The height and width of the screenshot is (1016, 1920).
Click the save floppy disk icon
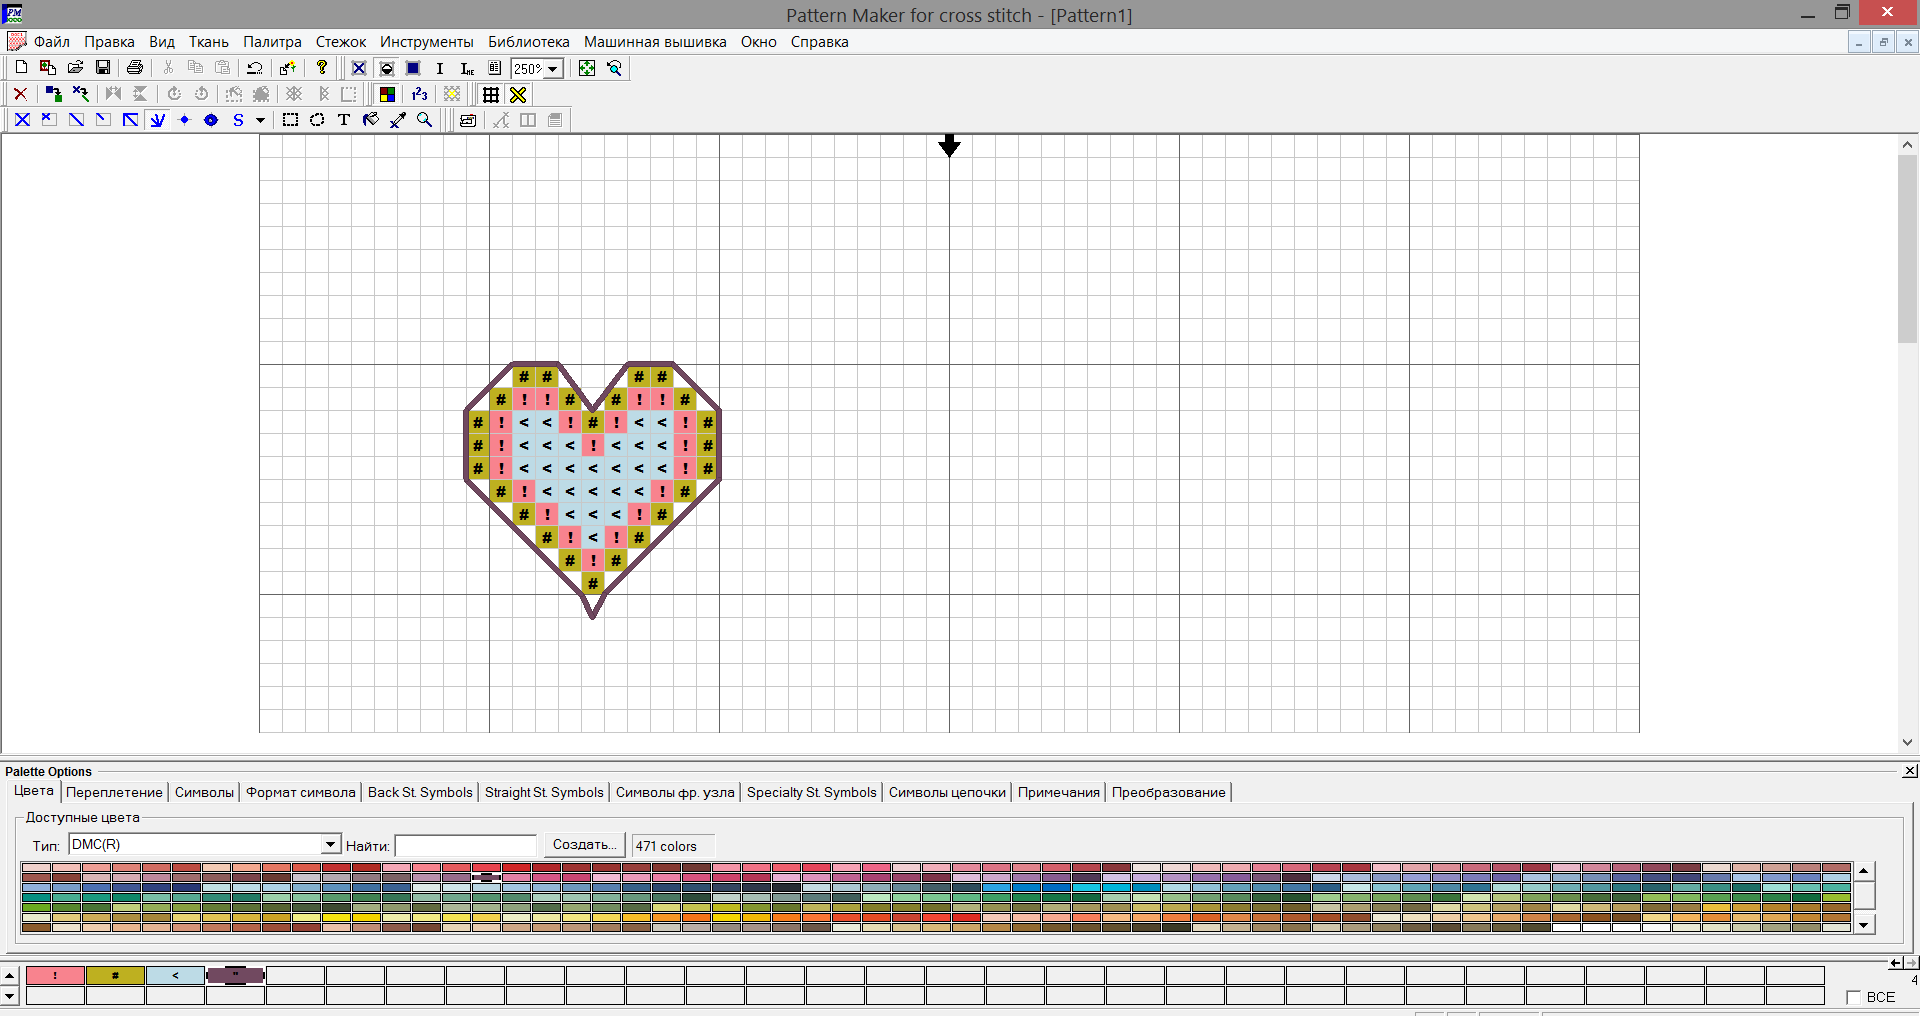tap(103, 68)
